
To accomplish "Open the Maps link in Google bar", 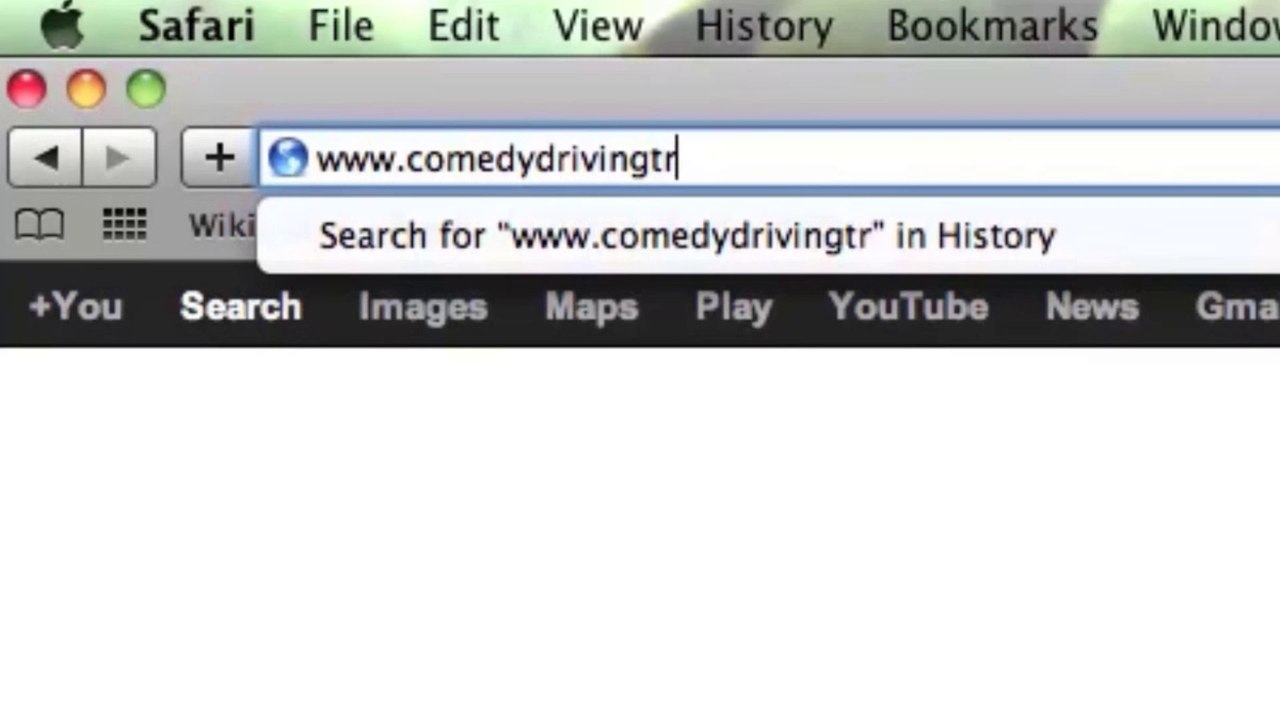I will click(x=591, y=307).
